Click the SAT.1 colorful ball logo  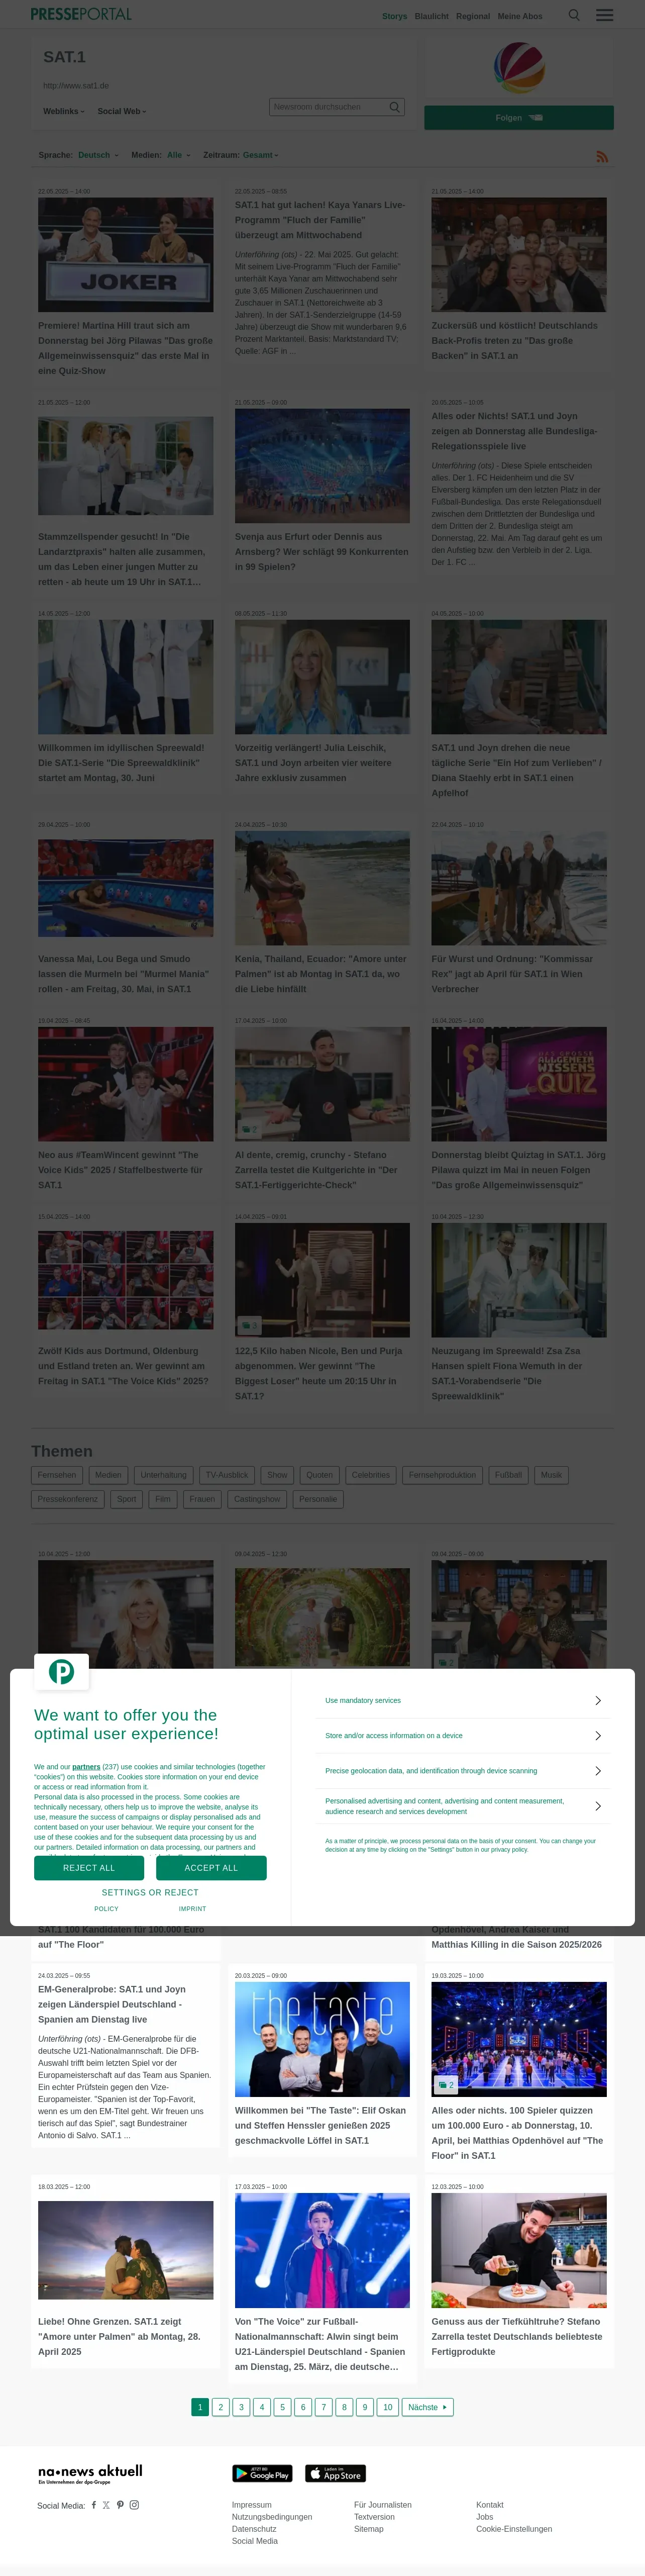[x=519, y=67]
